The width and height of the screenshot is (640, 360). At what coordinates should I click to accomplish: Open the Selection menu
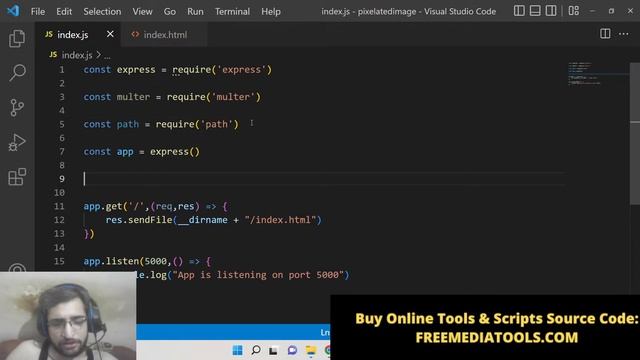(102, 11)
